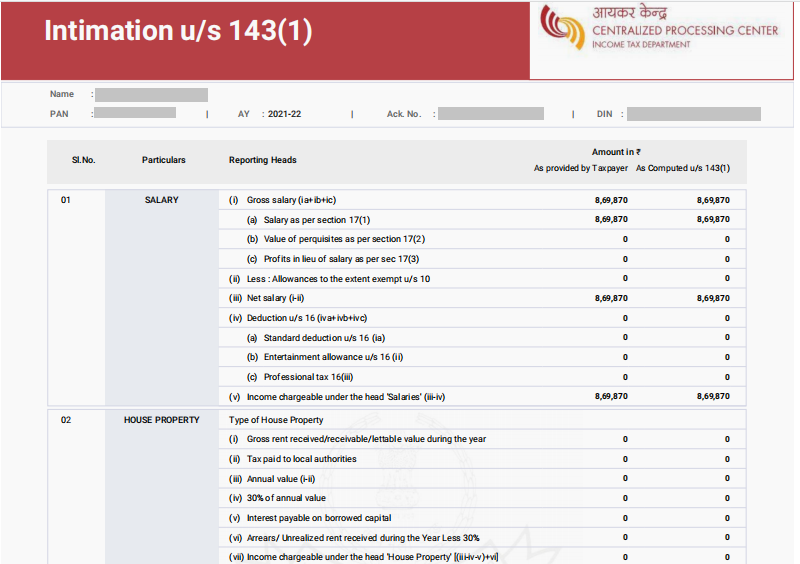Click the 'Particulars' column header
The height and width of the screenshot is (564, 800).
click(x=163, y=160)
